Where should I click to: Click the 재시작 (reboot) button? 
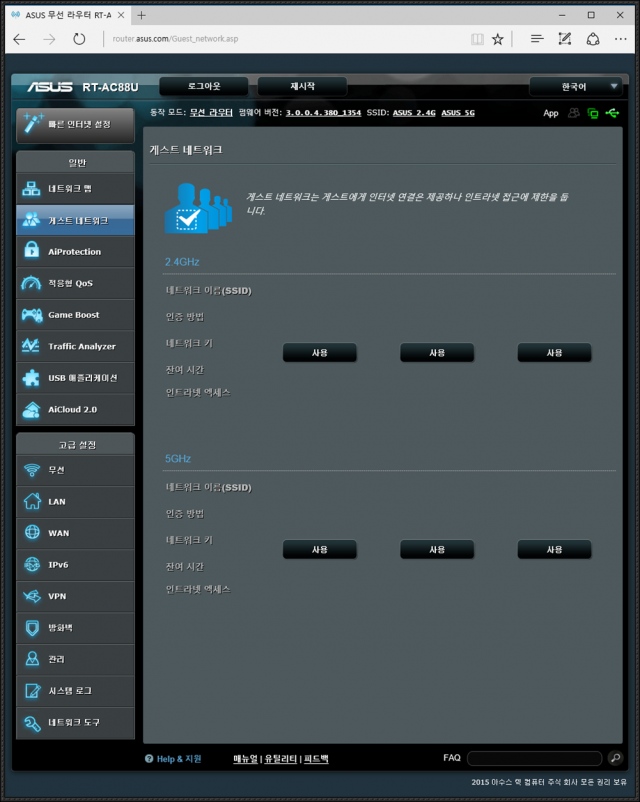pos(302,86)
